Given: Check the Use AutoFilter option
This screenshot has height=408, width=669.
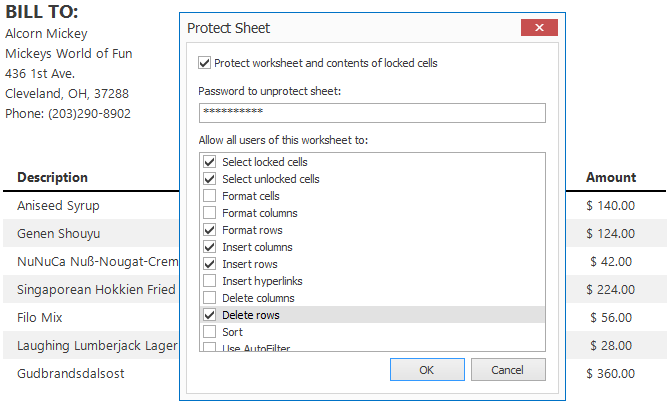Looking at the screenshot, I should [209, 347].
